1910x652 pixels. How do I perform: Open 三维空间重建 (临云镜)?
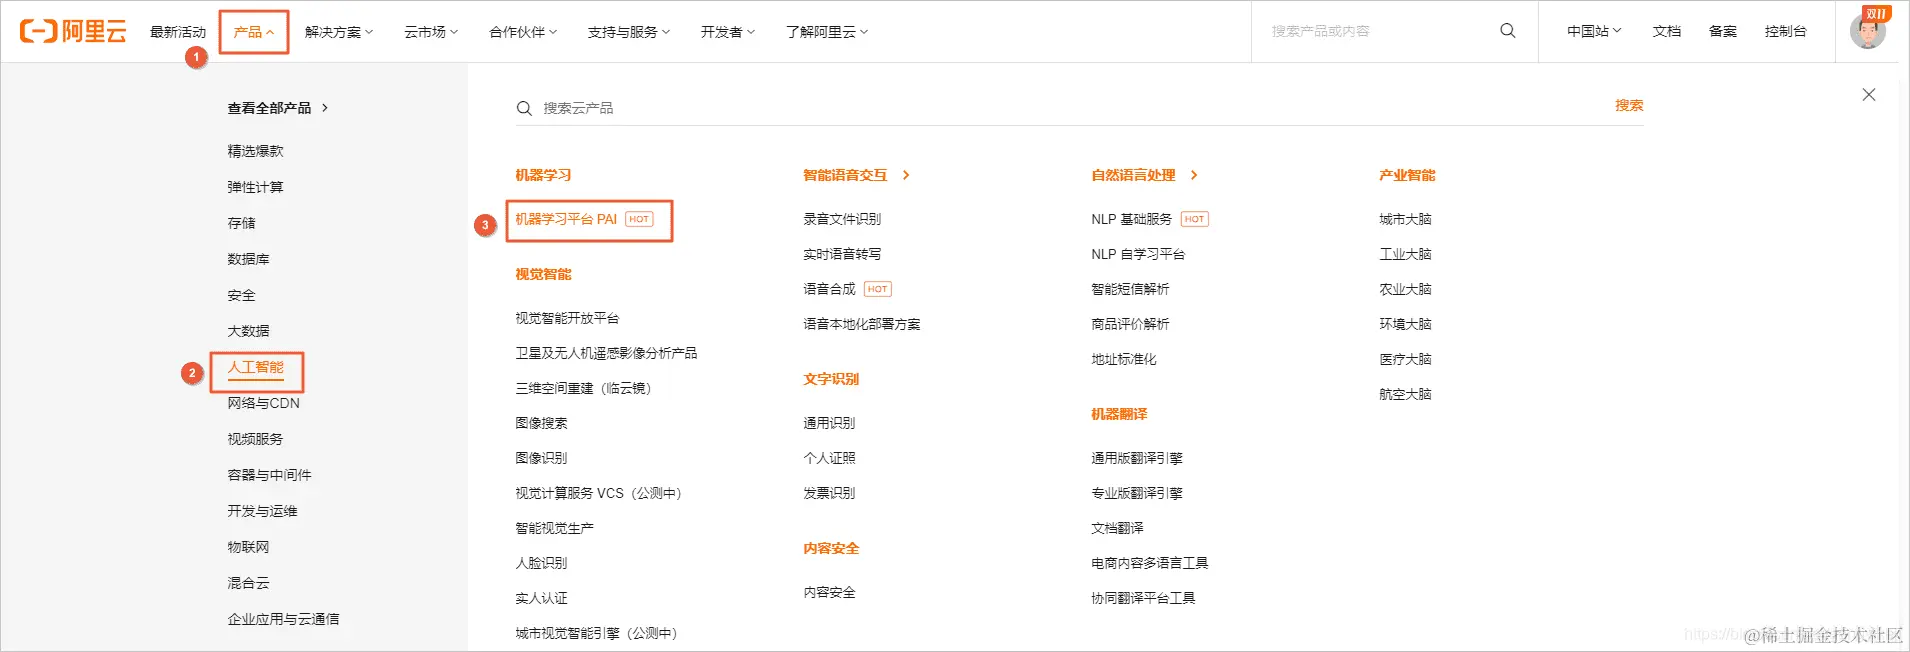583,388
